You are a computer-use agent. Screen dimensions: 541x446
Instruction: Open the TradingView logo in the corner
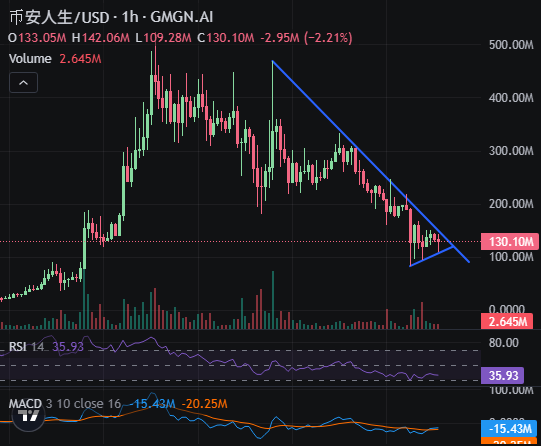[x=28, y=416]
